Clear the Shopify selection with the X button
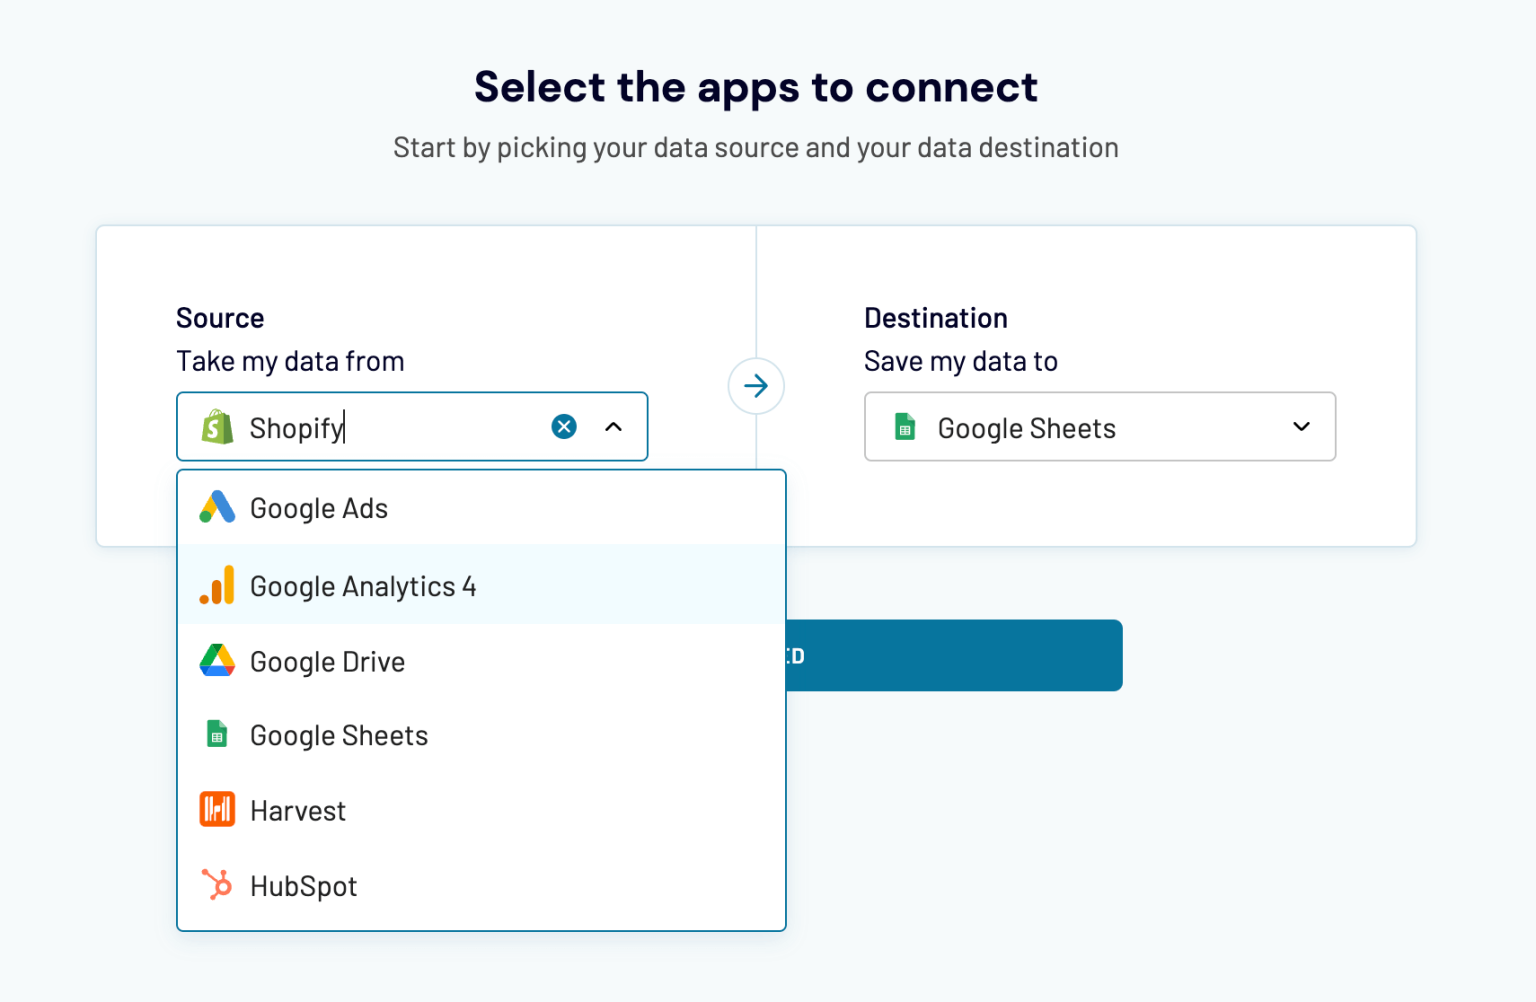 tap(563, 426)
